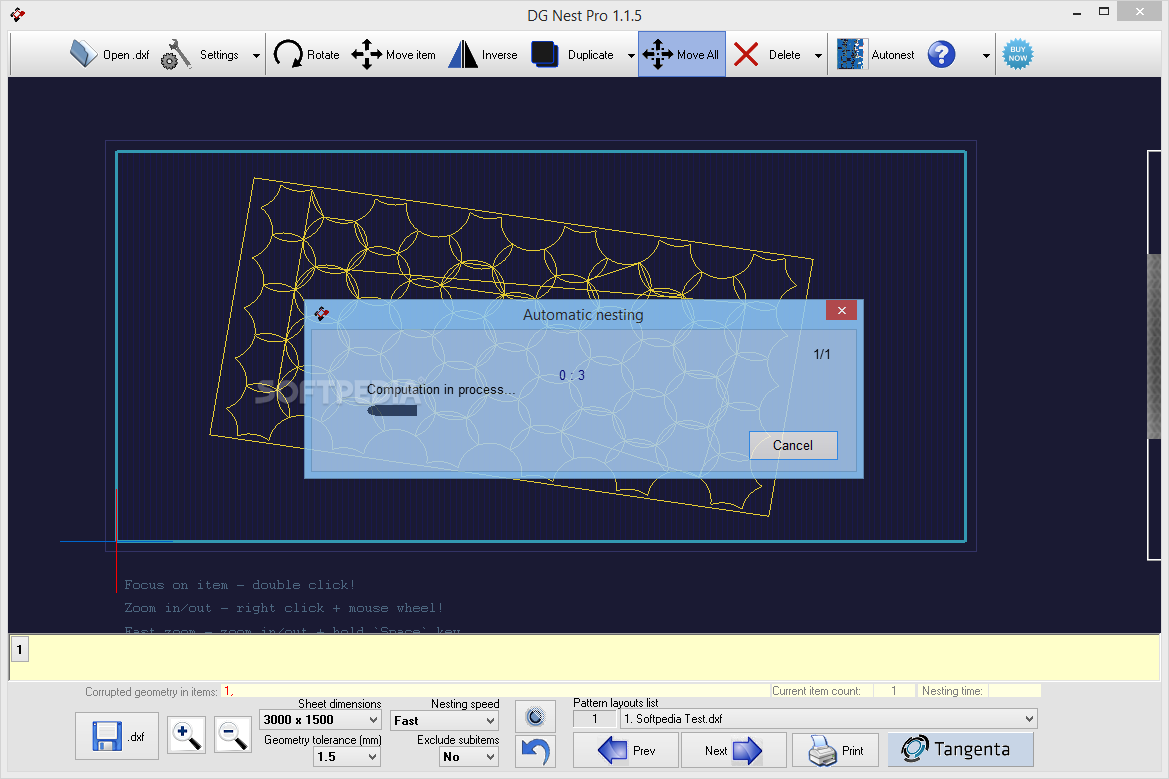Toggle the Move All tool

pos(681,54)
